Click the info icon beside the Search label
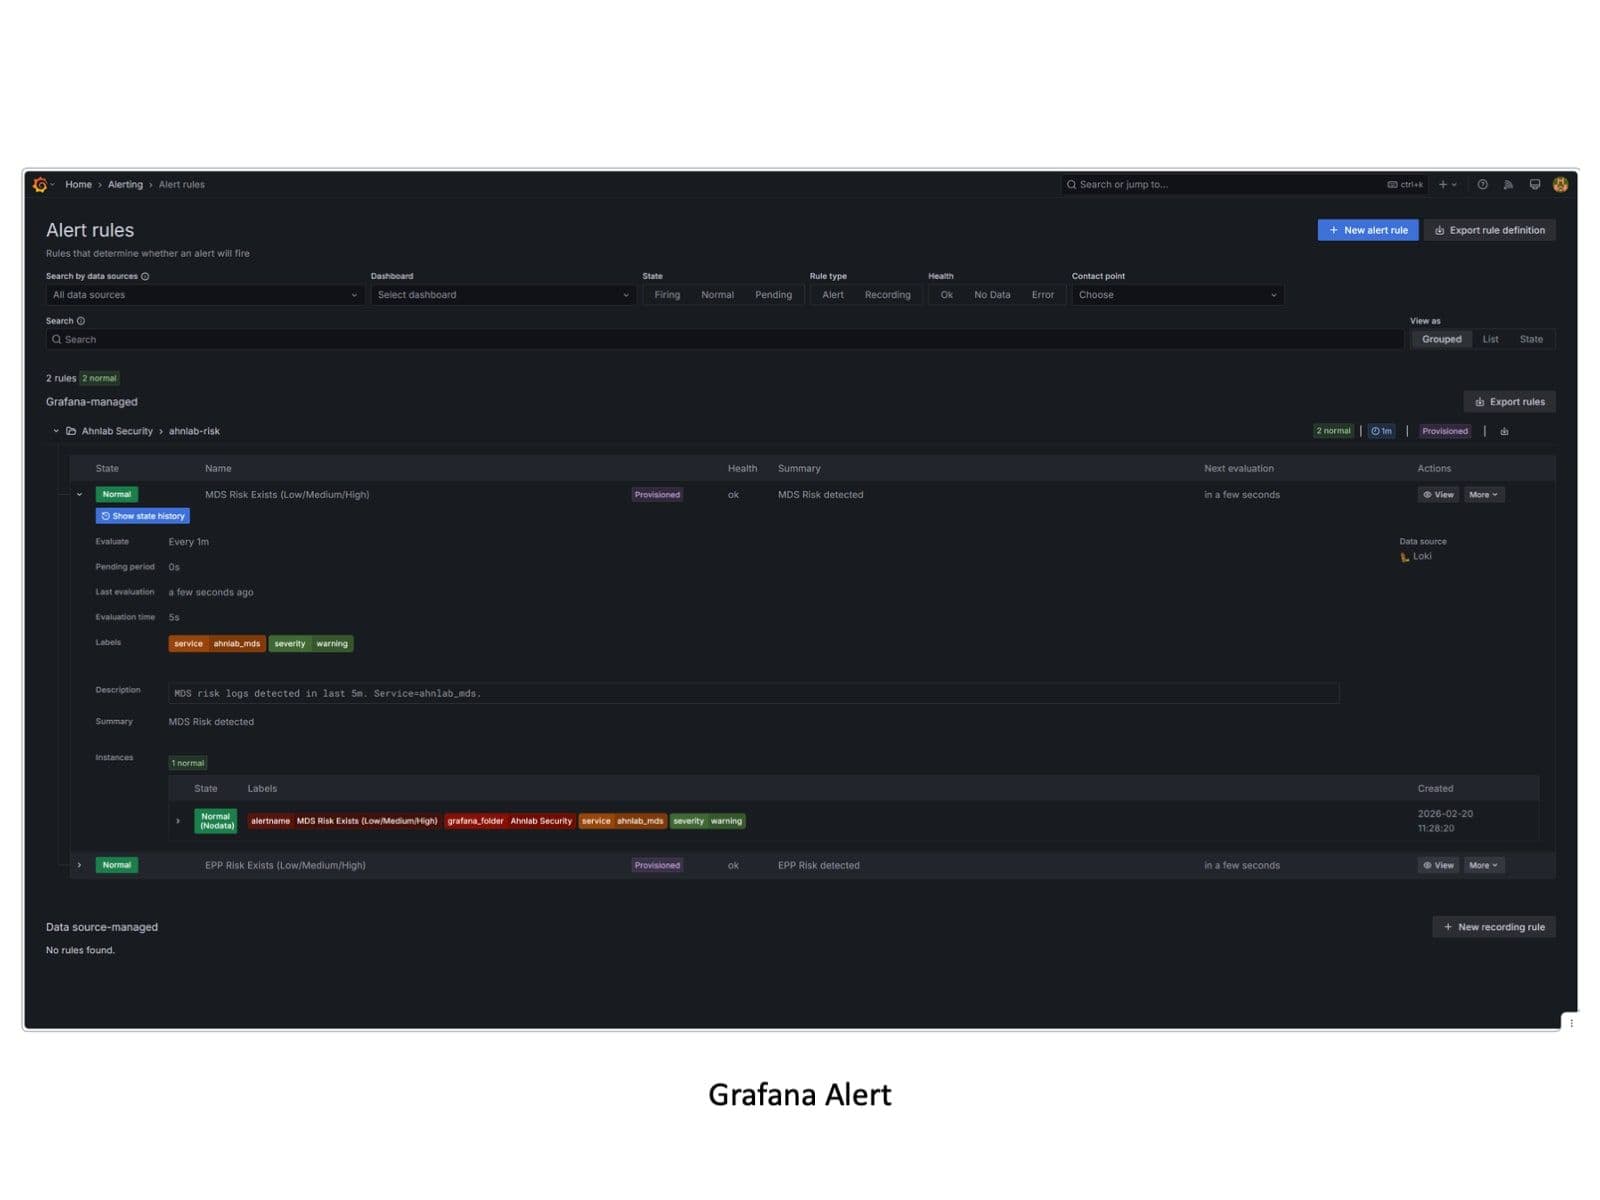Image resolution: width=1600 pixels, height=1200 pixels. coord(81,321)
